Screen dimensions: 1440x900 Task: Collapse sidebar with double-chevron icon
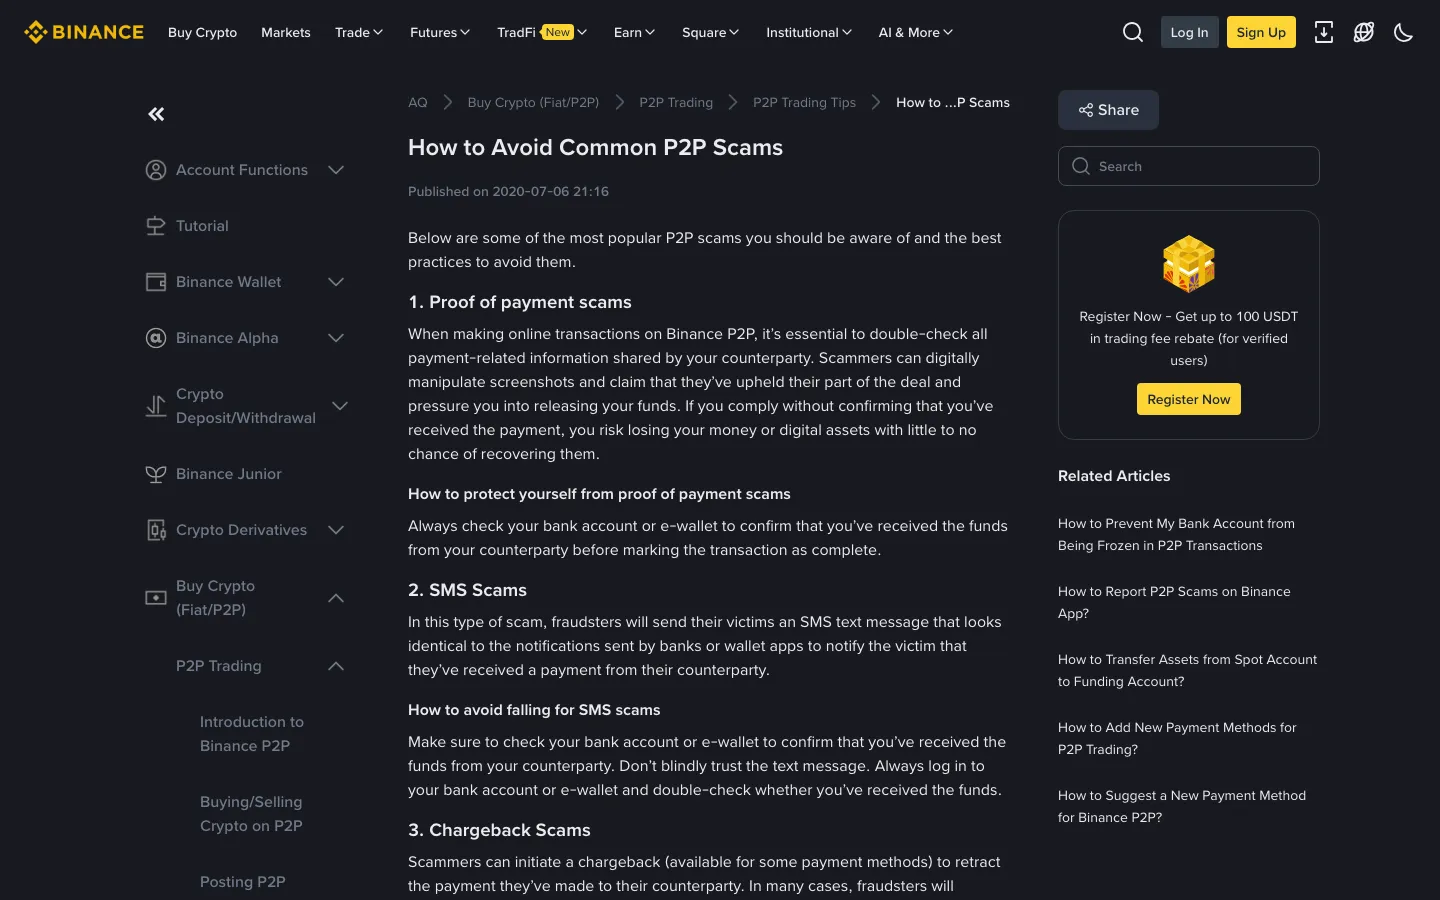(156, 114)
